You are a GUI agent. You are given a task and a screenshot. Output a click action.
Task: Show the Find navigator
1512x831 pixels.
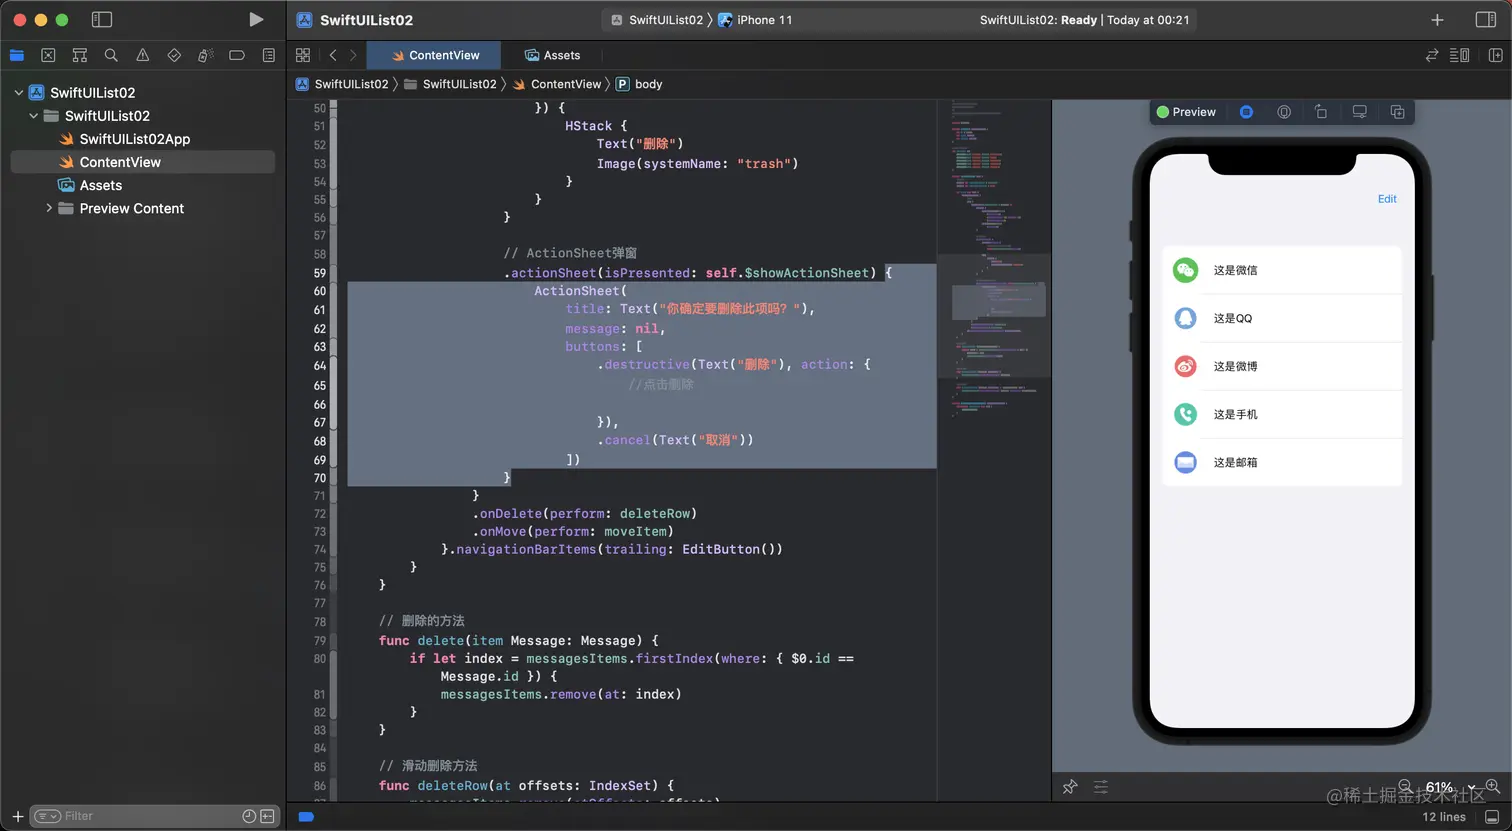(x=111, y=55)
